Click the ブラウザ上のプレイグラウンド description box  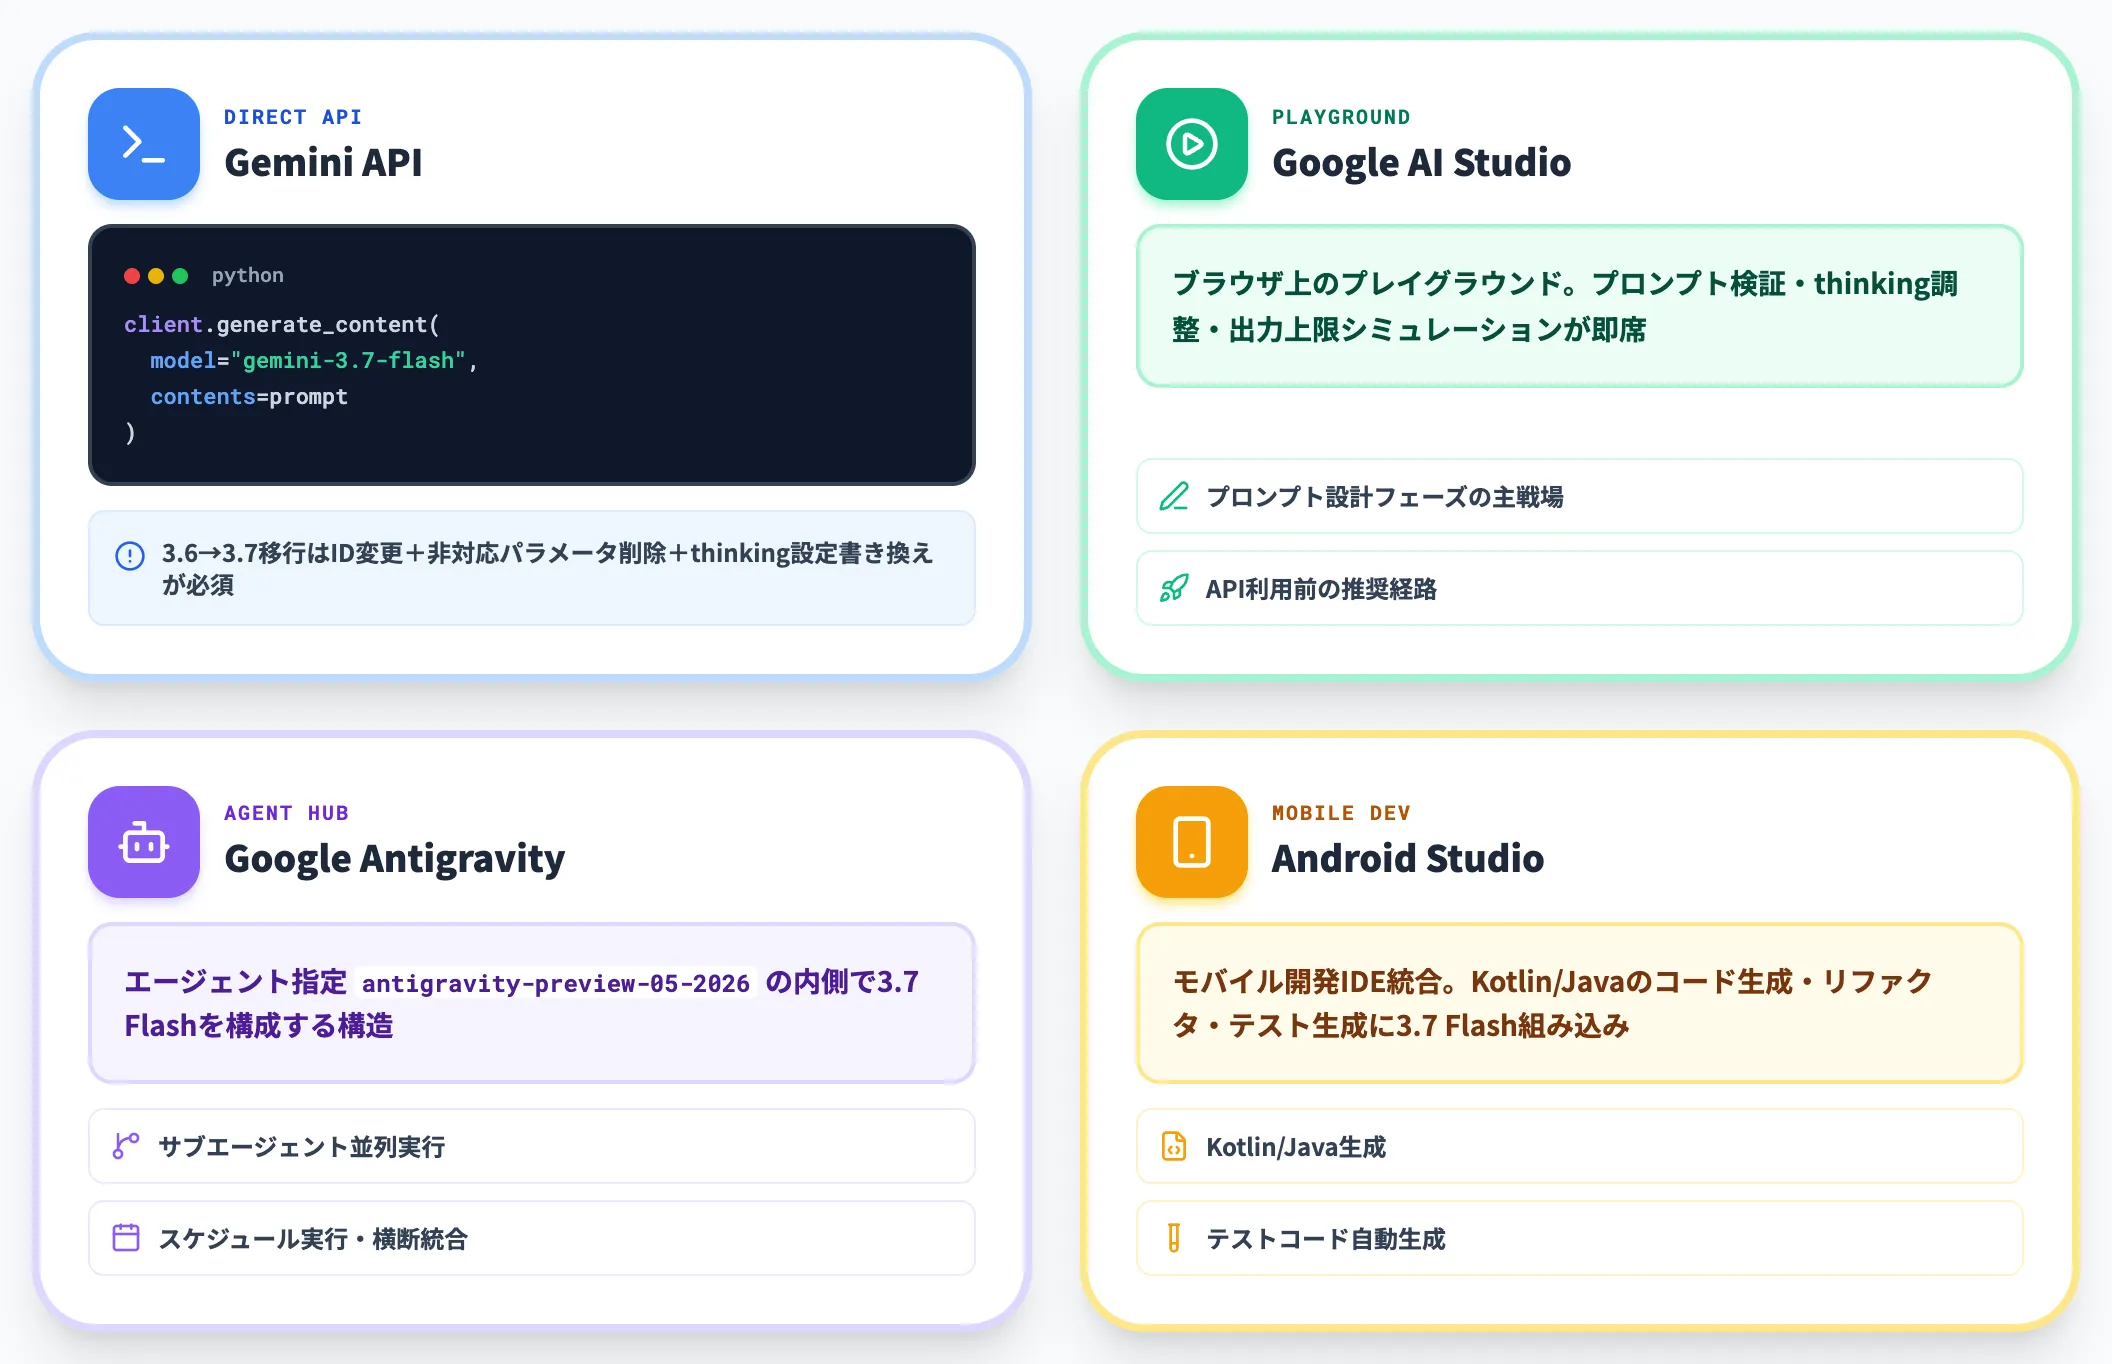tap(1580, 306)
